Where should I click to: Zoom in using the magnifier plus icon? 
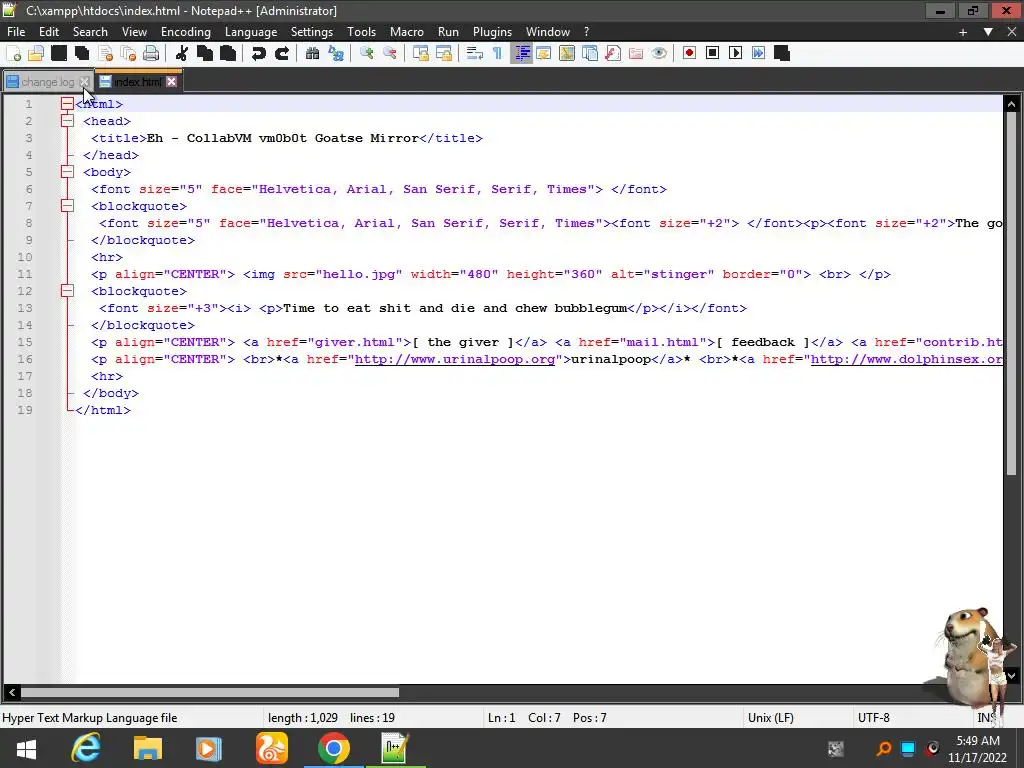tap(366, 54)
